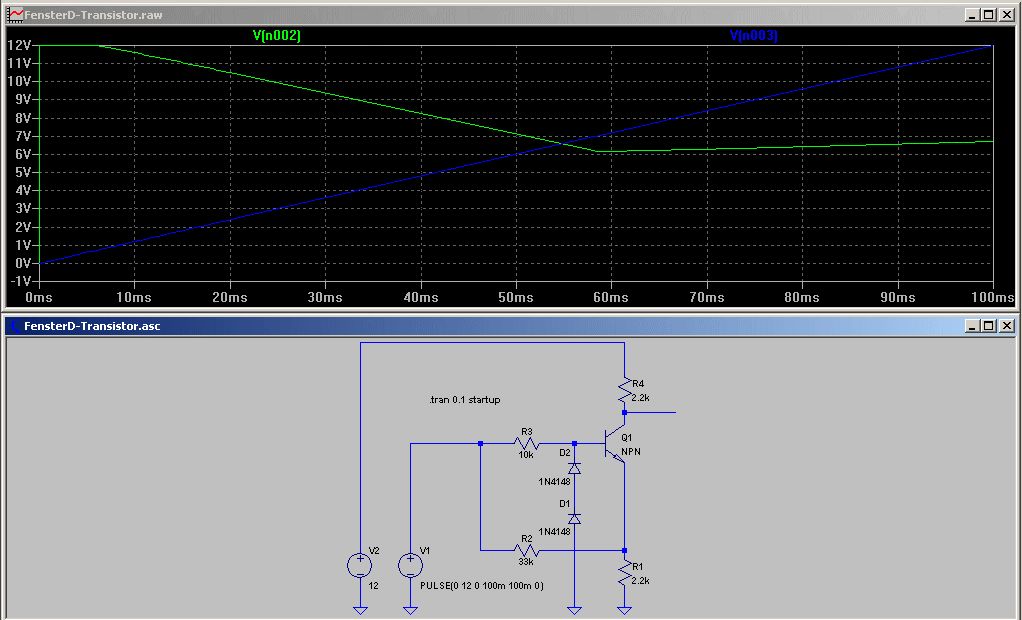Select the Q1 NPN transistor symbol
The height and width of the screenshot is (620, 1022).
point(615,445)
